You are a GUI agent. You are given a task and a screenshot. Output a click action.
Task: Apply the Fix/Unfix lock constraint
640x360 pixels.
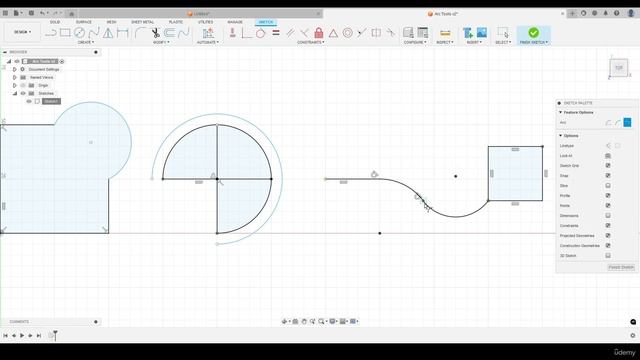coord(319,33)
